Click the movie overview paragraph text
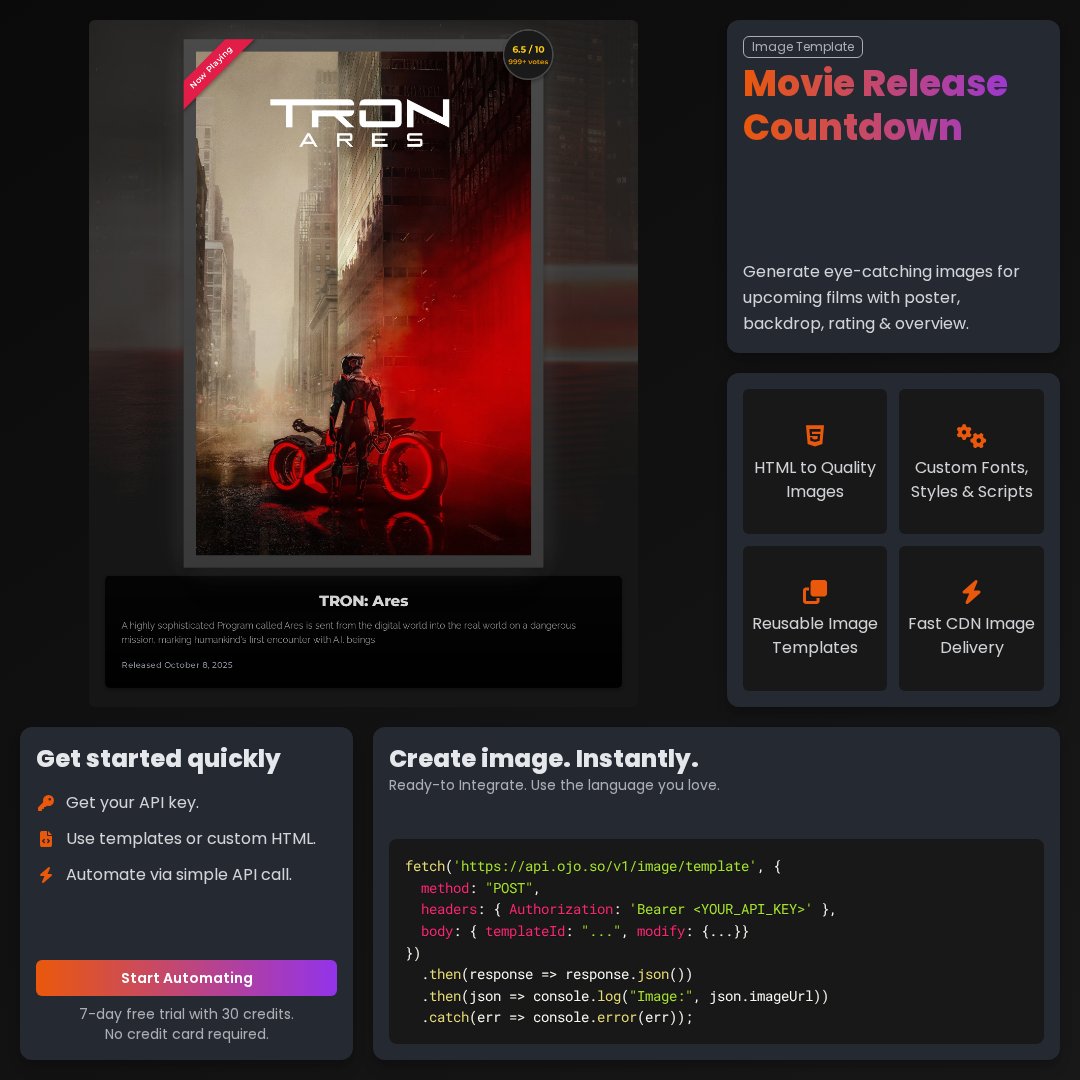This screenshot has width=1080, height=1080. point(349,632)
